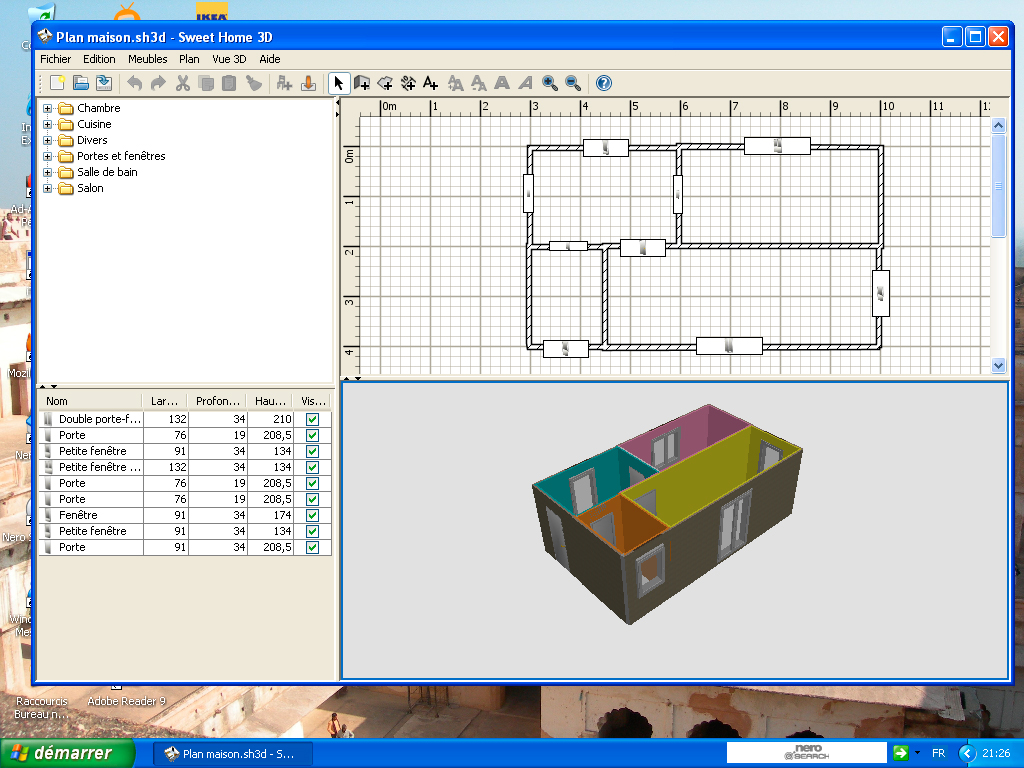
Task: Sort by the Hau… height column header
Action: [x=270, y=401]
